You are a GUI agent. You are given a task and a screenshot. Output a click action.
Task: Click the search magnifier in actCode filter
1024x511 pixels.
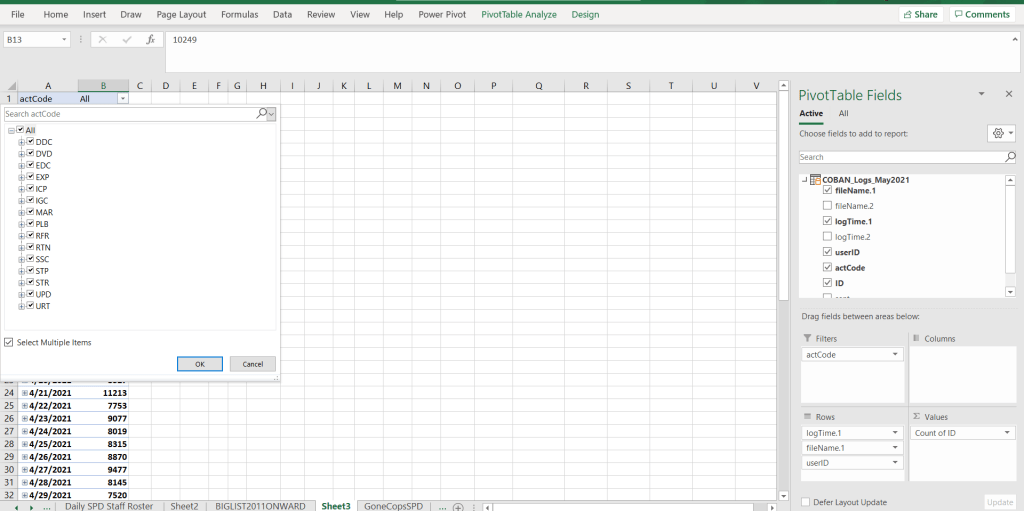tap(262, 114)
